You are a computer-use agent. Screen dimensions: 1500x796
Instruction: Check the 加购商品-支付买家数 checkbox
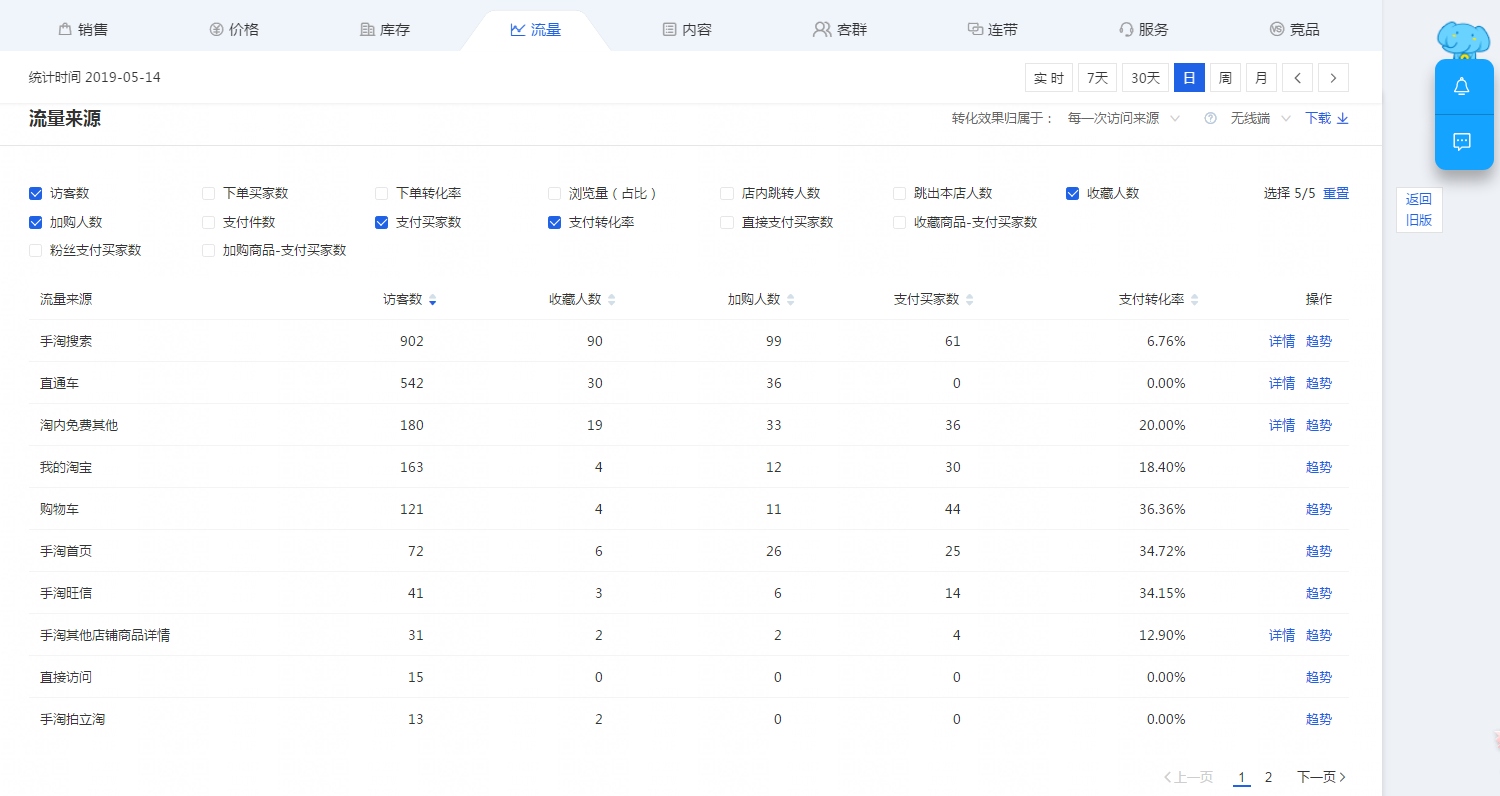point(208,250)
